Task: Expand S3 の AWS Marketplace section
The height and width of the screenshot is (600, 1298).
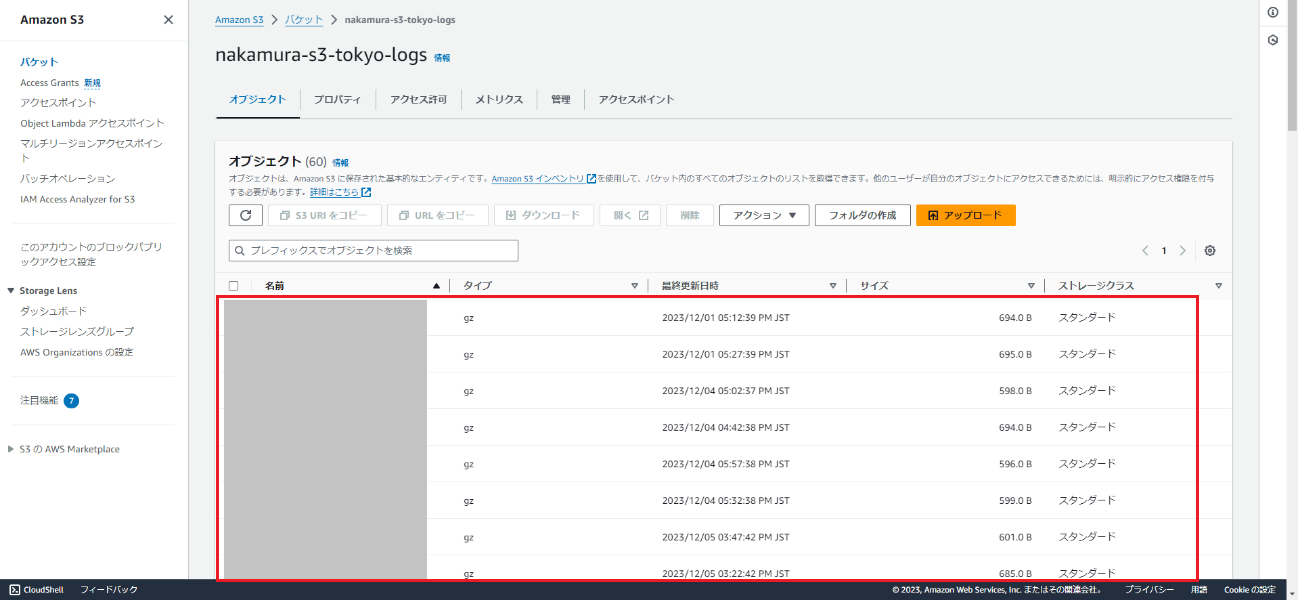Action: [11, 449]
